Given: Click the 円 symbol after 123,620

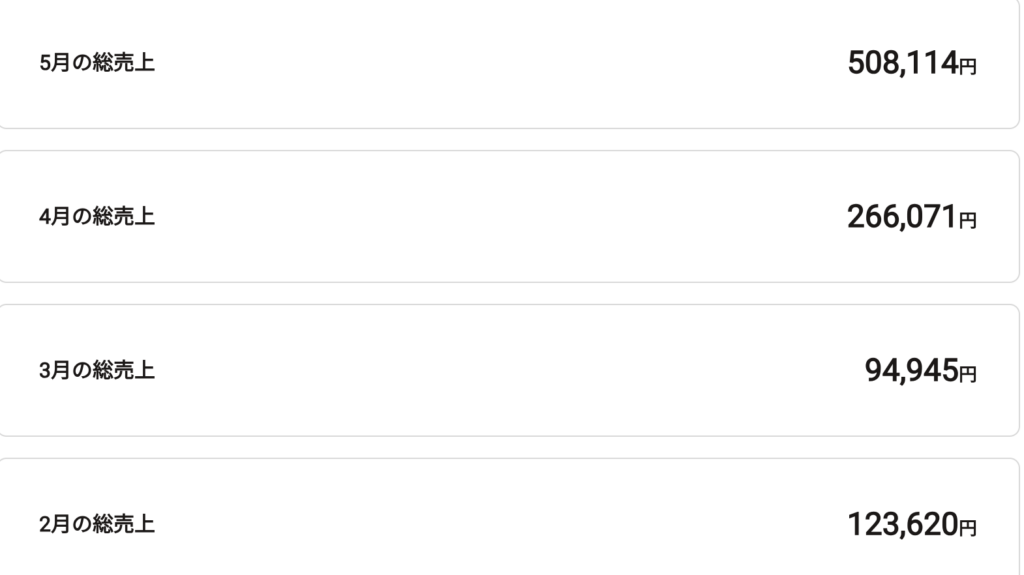Looking at the screenshot, I should pos(967,527).
